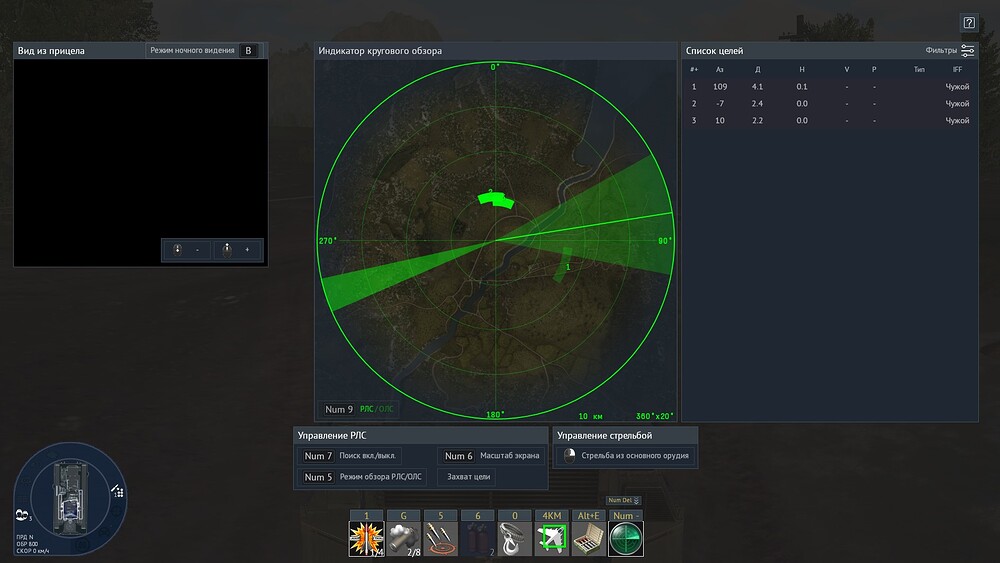Click the СКОР 0 км/ч speed readout
Image resolution: width=1000 pixels, height=563 pixels.
click(33, 551)
